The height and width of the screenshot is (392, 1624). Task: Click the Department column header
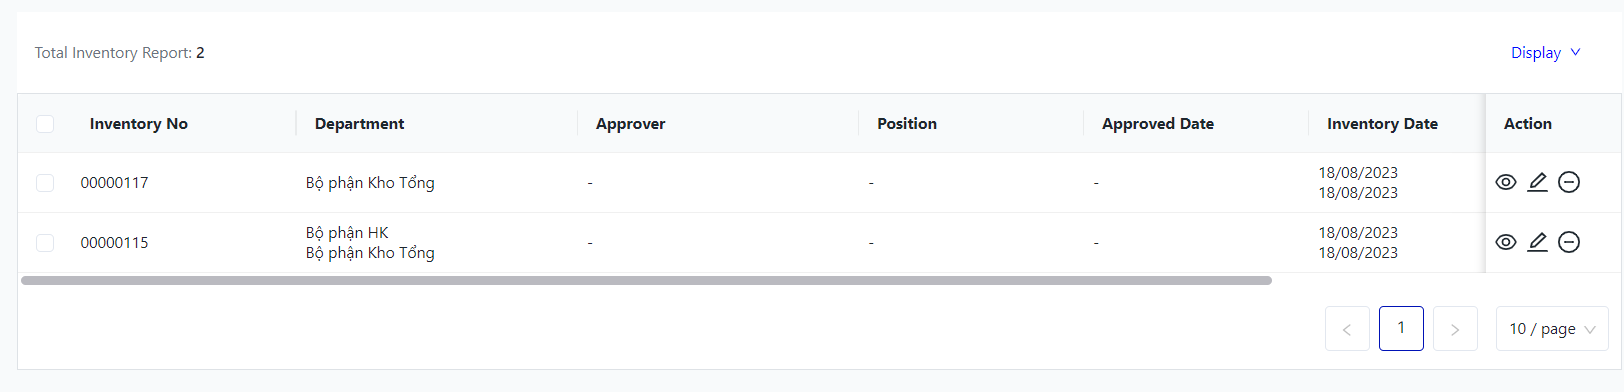pos(360,124)
